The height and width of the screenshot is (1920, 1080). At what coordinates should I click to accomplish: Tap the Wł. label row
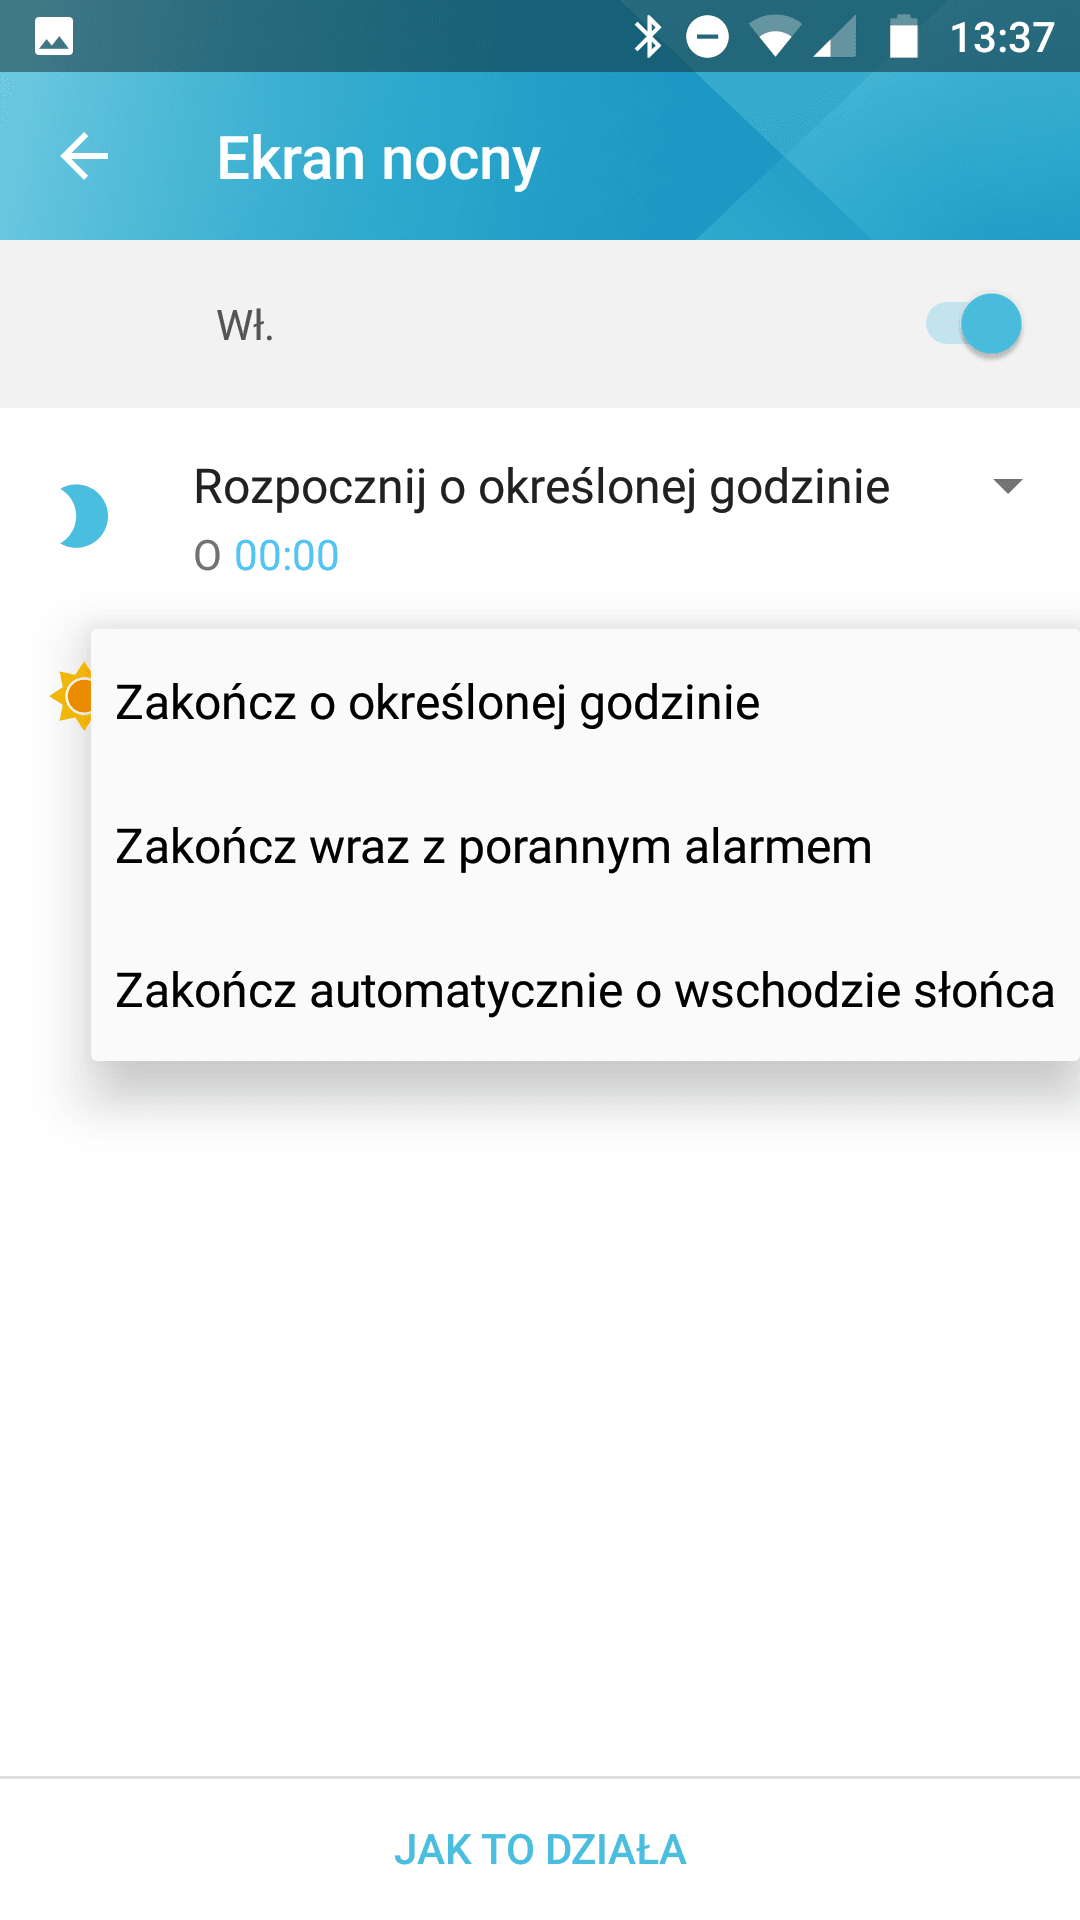(540, 324)
